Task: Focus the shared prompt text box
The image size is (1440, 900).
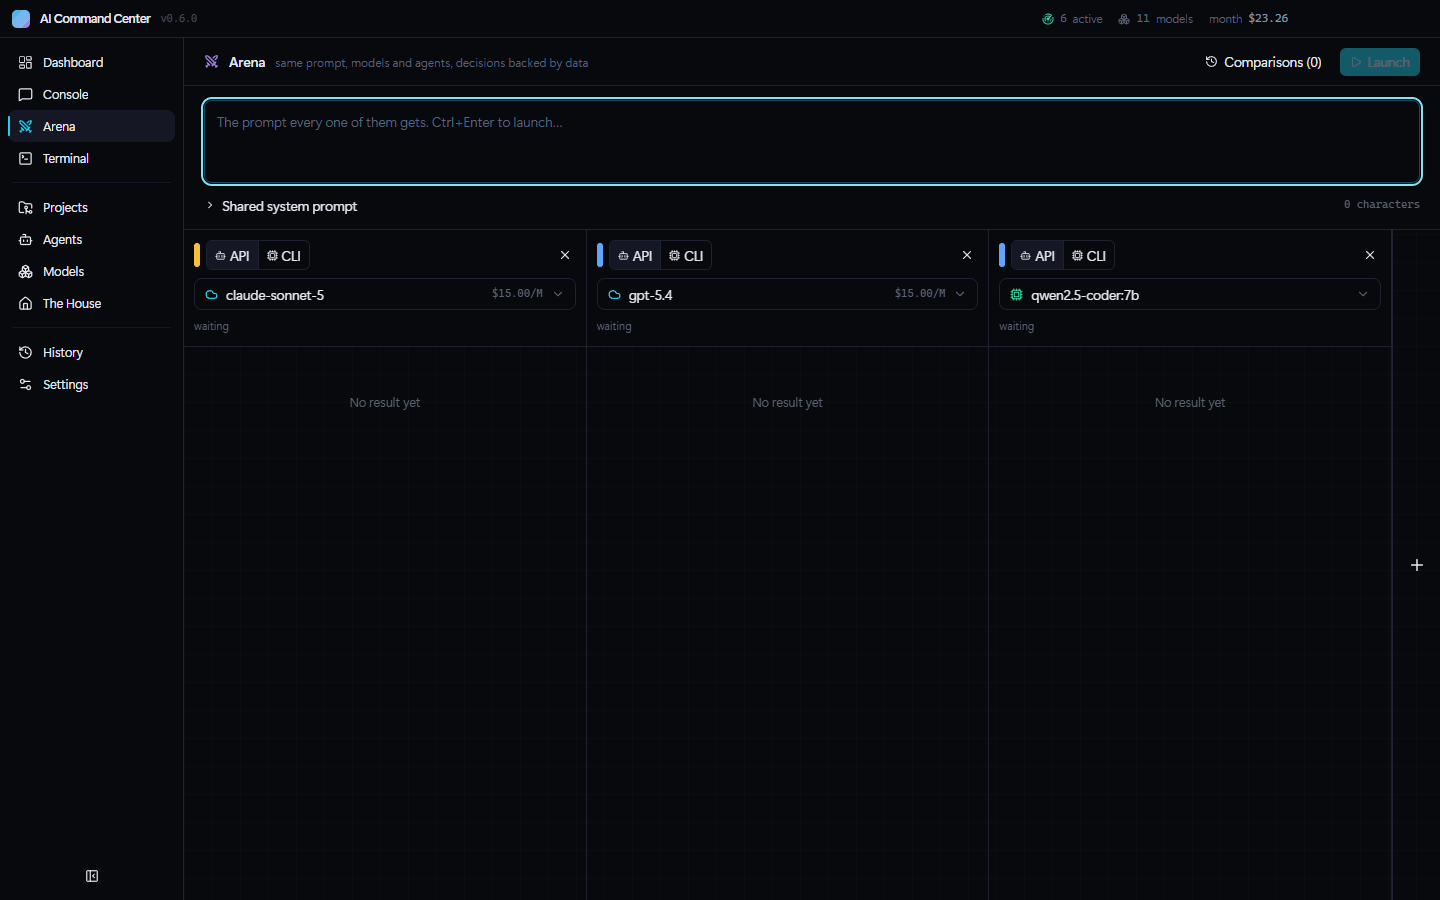Action: point(812,141)
